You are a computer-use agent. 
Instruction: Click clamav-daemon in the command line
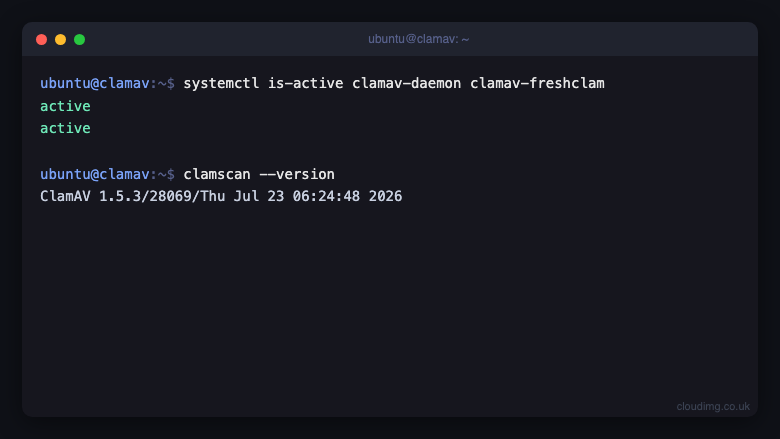[406, 83]
